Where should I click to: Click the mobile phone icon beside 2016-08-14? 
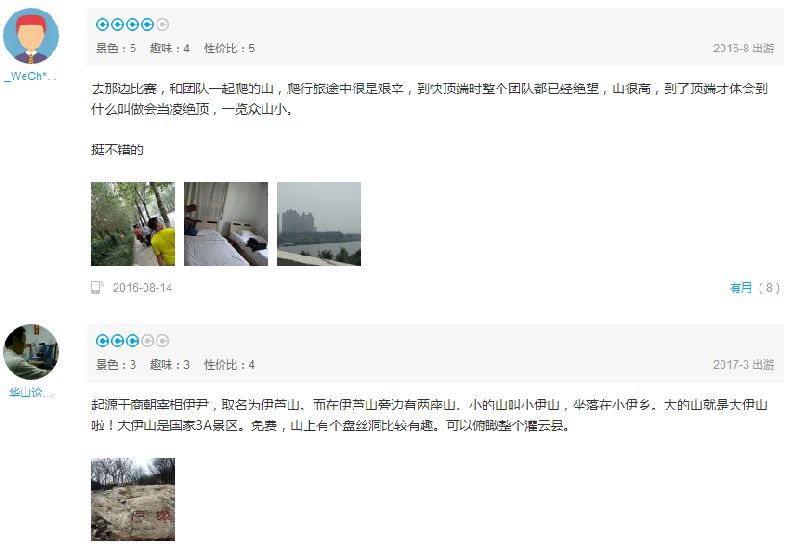point(96,287)
